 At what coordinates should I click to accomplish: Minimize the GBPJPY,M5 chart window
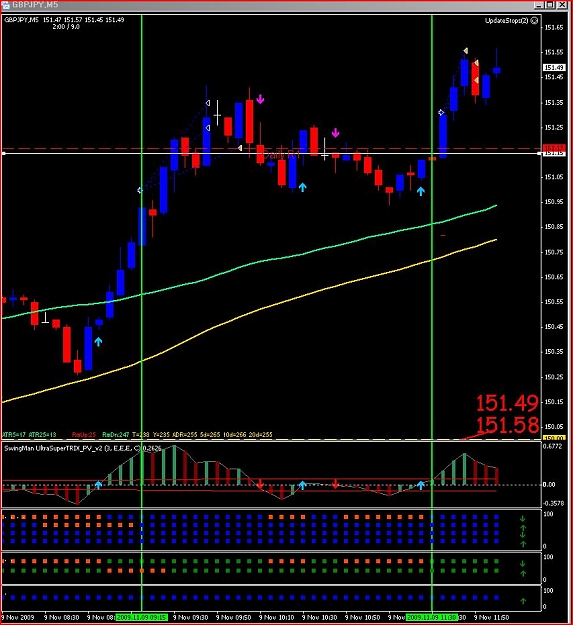[539, 5]
